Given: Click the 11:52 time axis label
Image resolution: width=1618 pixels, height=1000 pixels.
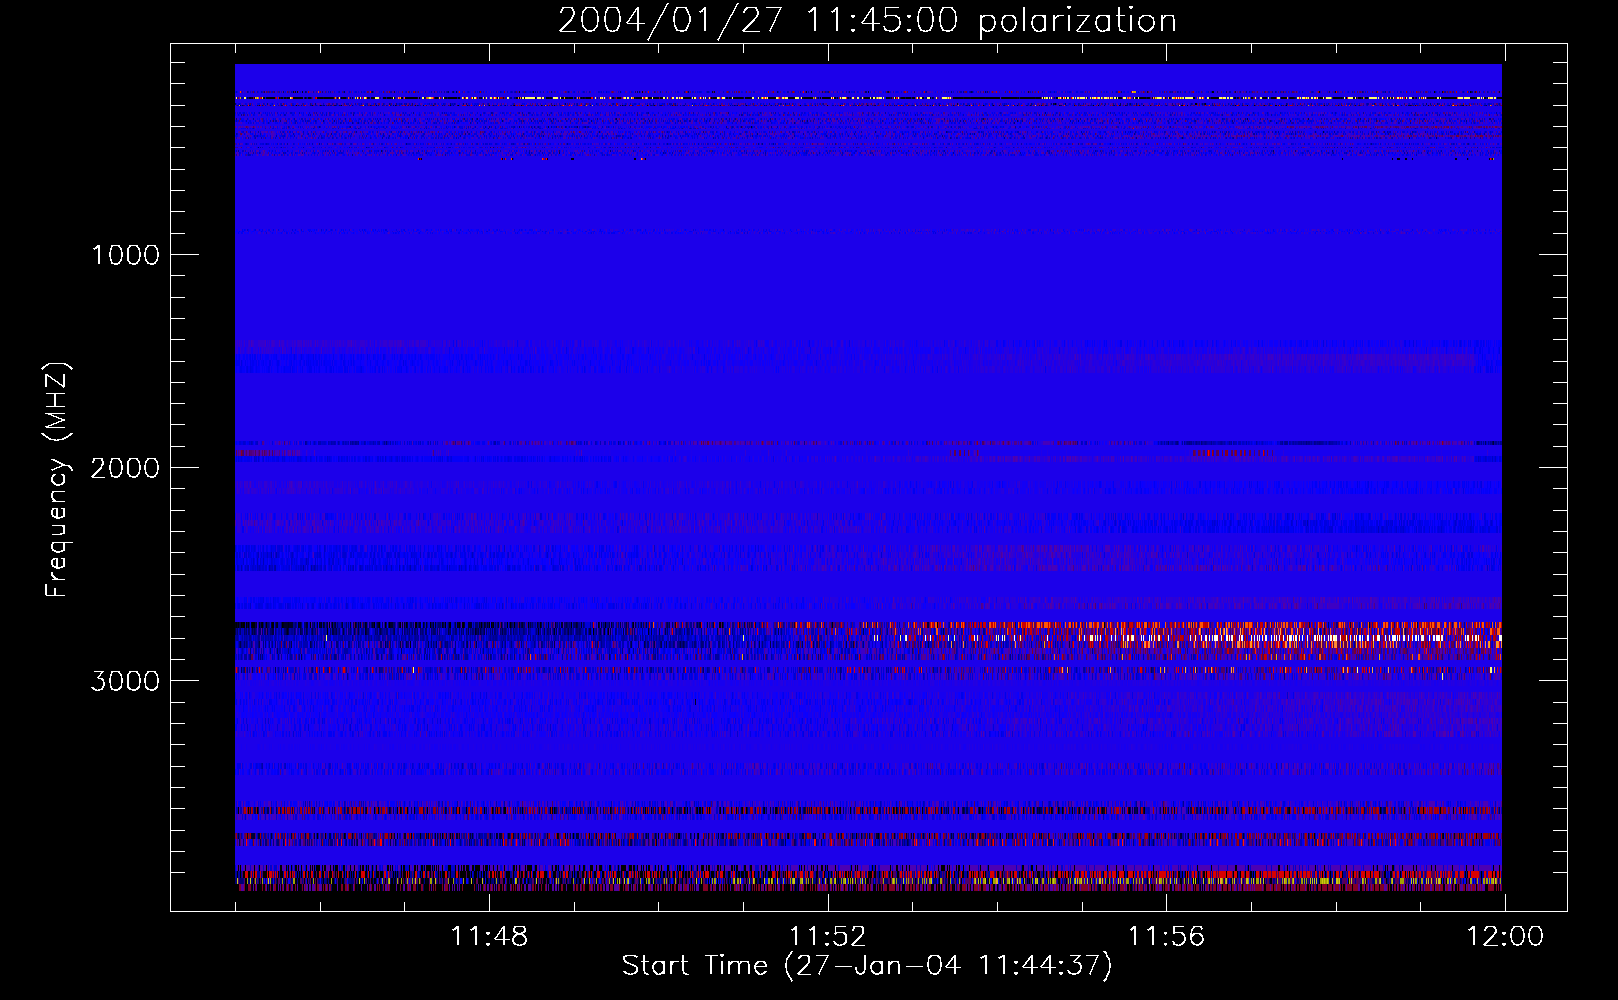Looking at the screenshot, I should pos(827,937).
